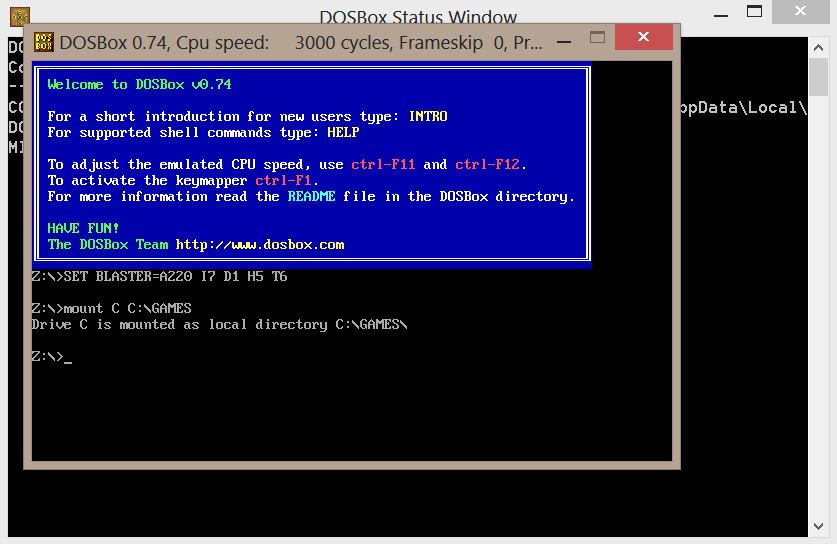Viewport: 837px width, 544px height.
Task: Maximize the DOSBox 0.74 window
Action: (x=597, y=37)
